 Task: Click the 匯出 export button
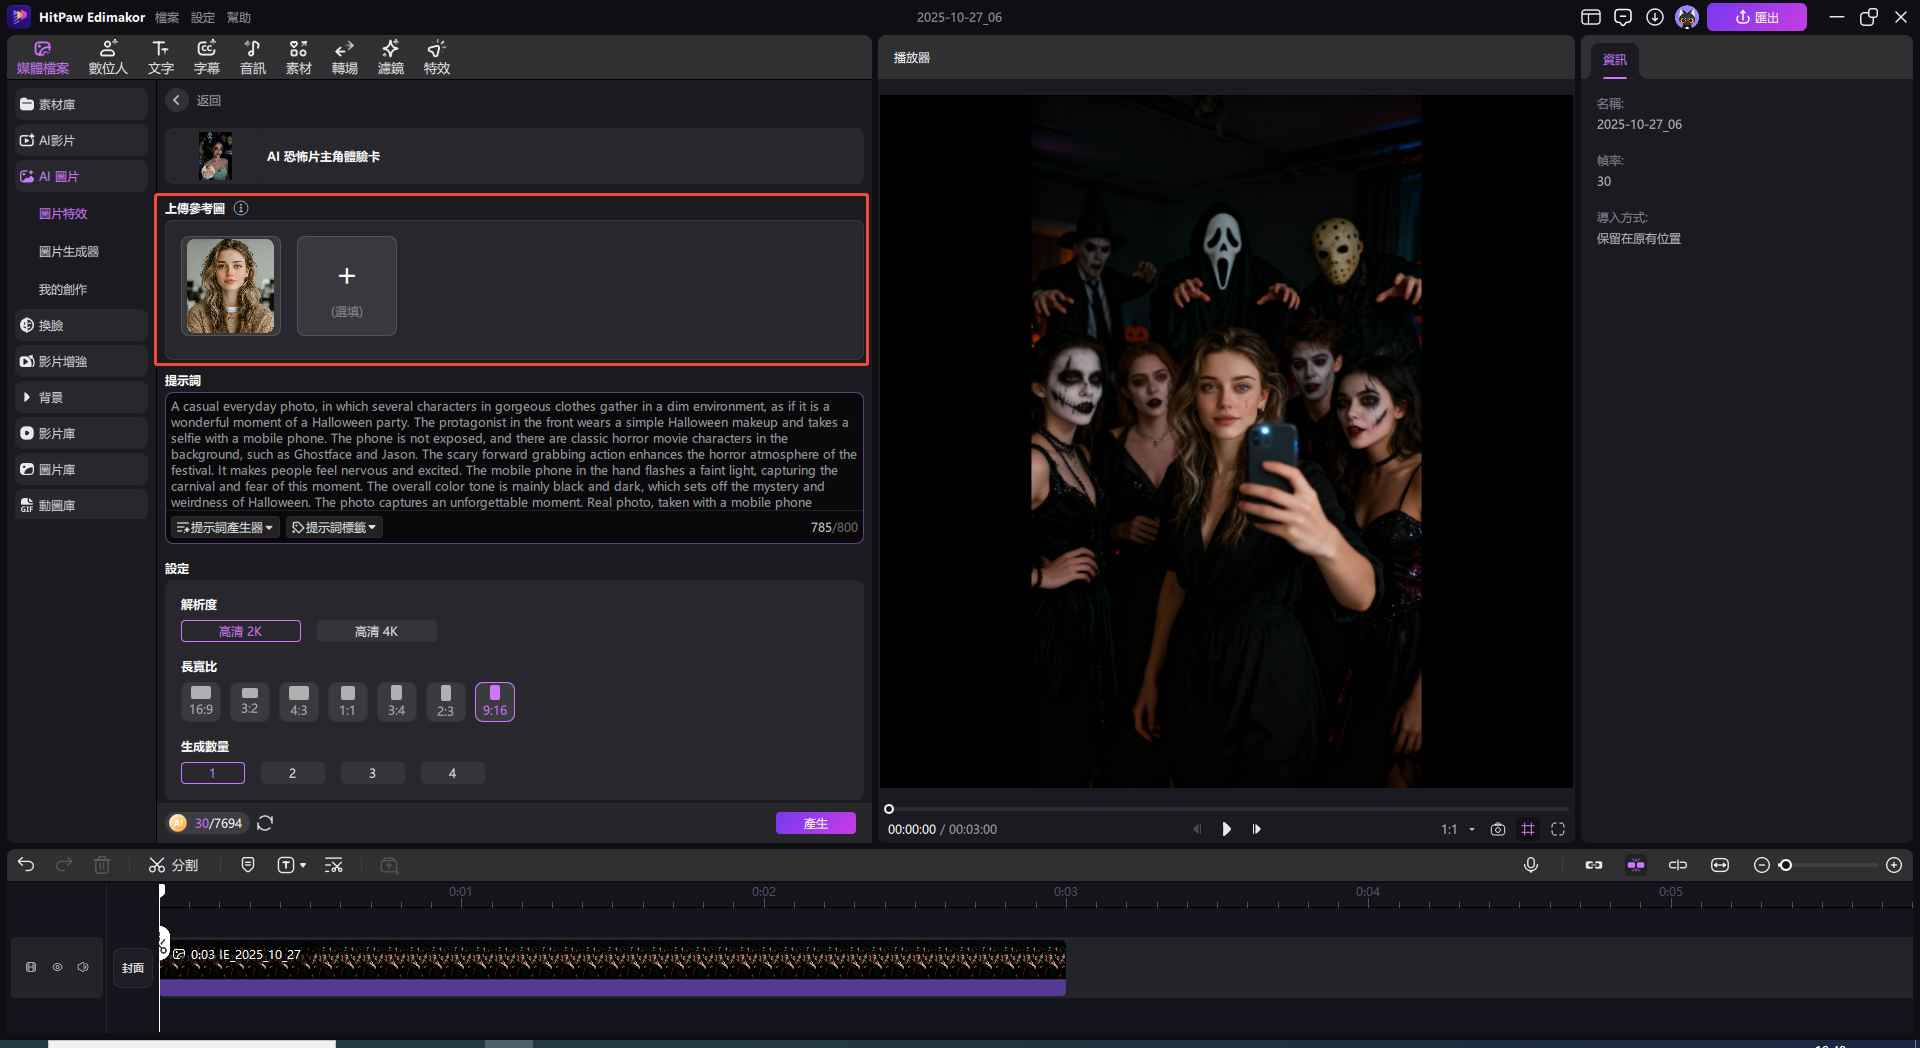[1756, 17]
